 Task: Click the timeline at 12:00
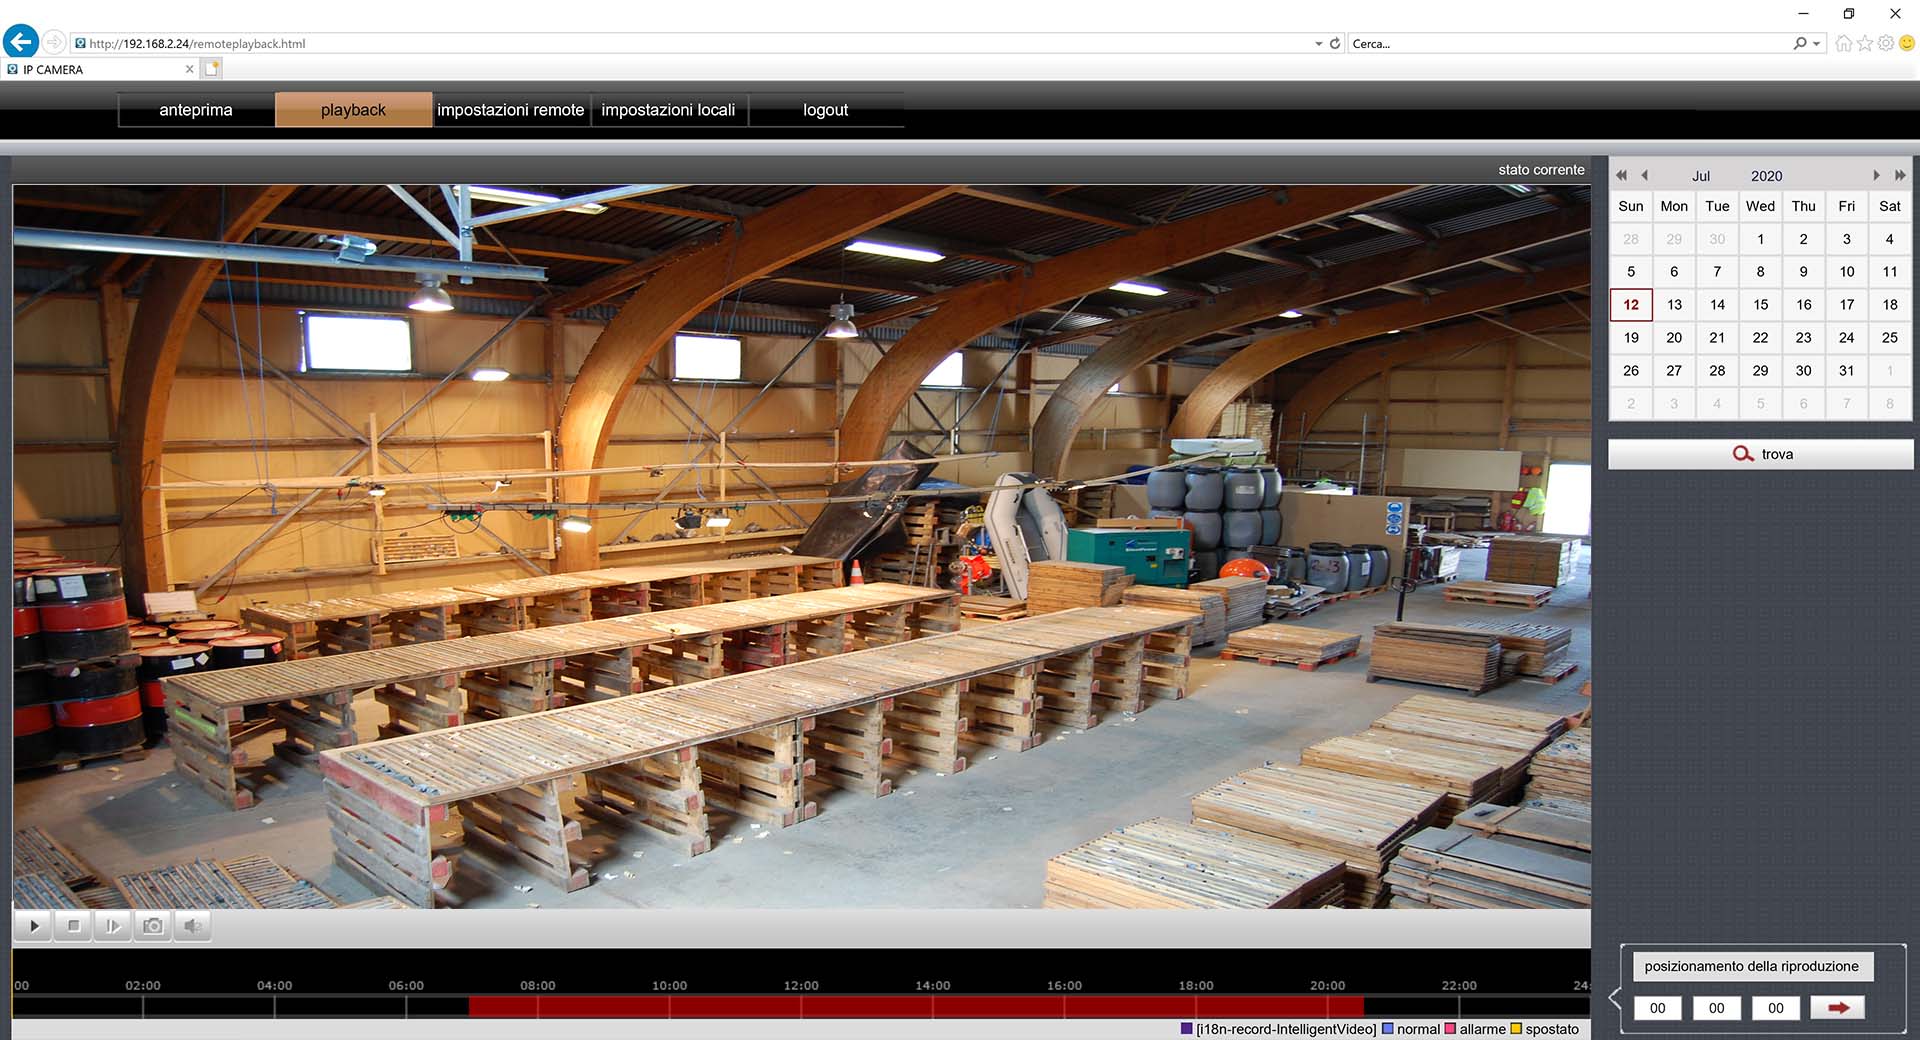(801, 1006)
